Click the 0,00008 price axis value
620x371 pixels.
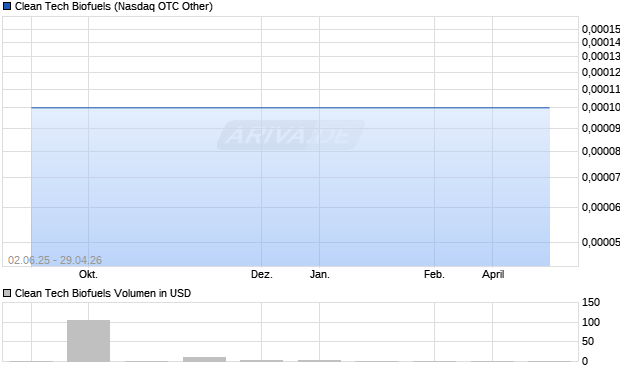[601, 151]
